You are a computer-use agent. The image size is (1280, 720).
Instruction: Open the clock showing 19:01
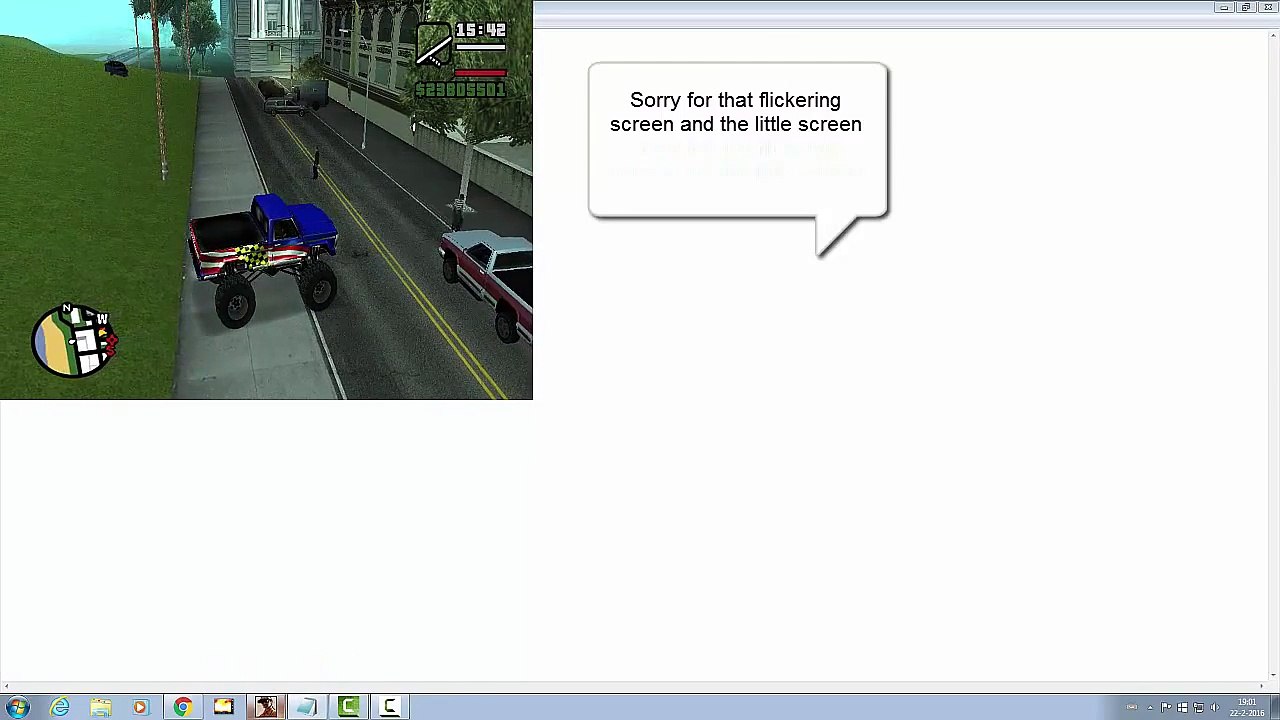[x=1247, y=707]
